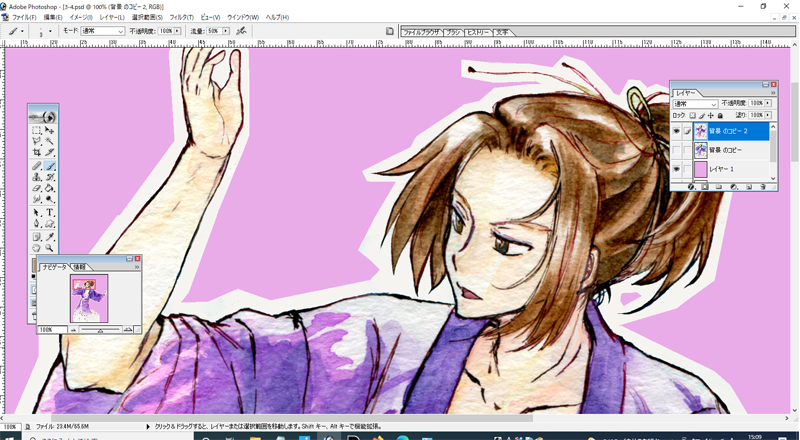Click the Navigator zoom in button
The image size is (800, 440).
coord(128,330)
